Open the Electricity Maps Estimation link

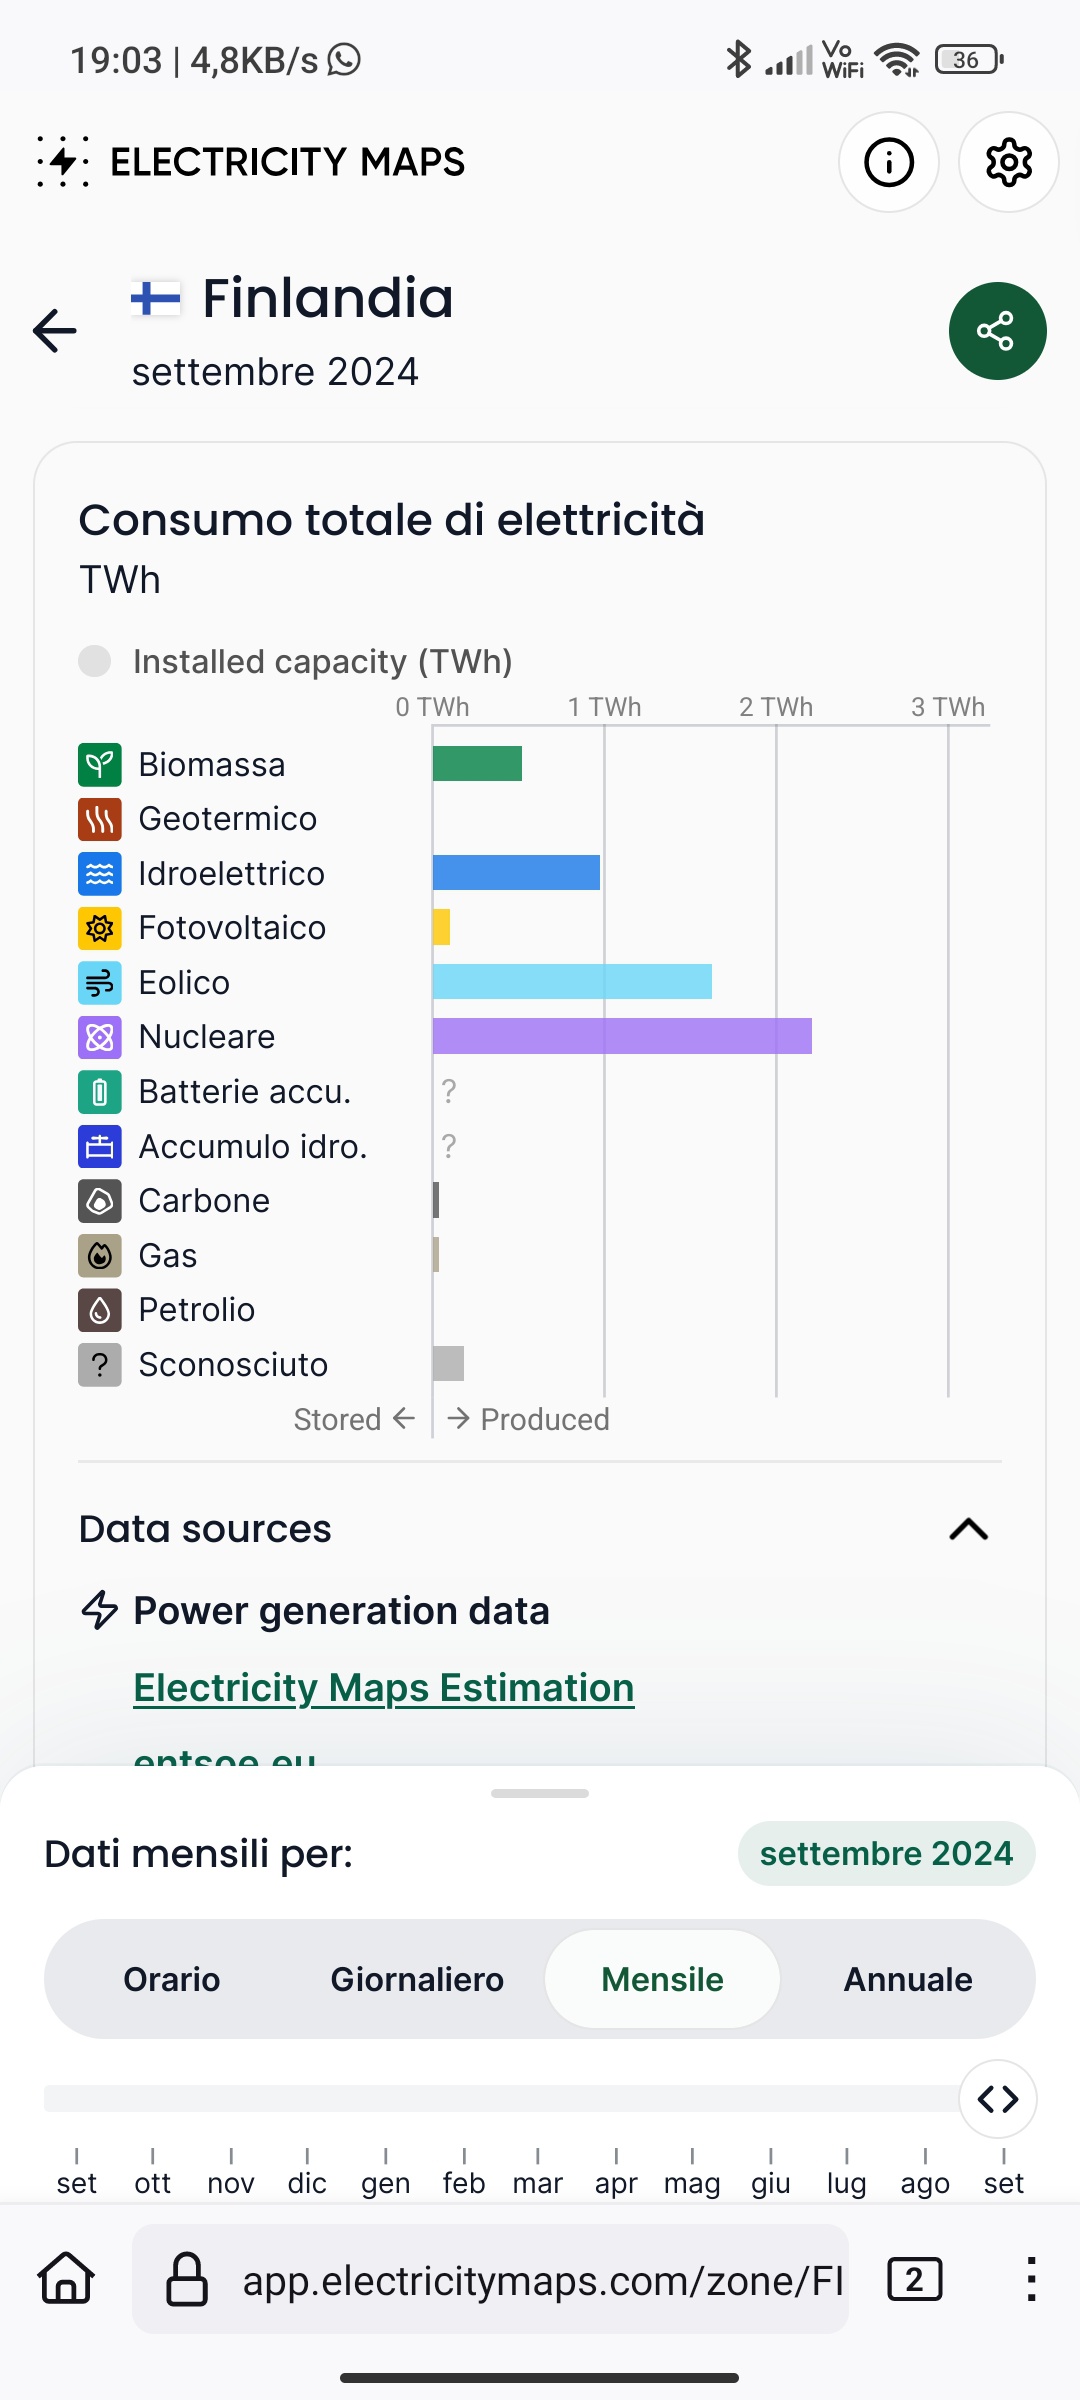pos(384,1688)
